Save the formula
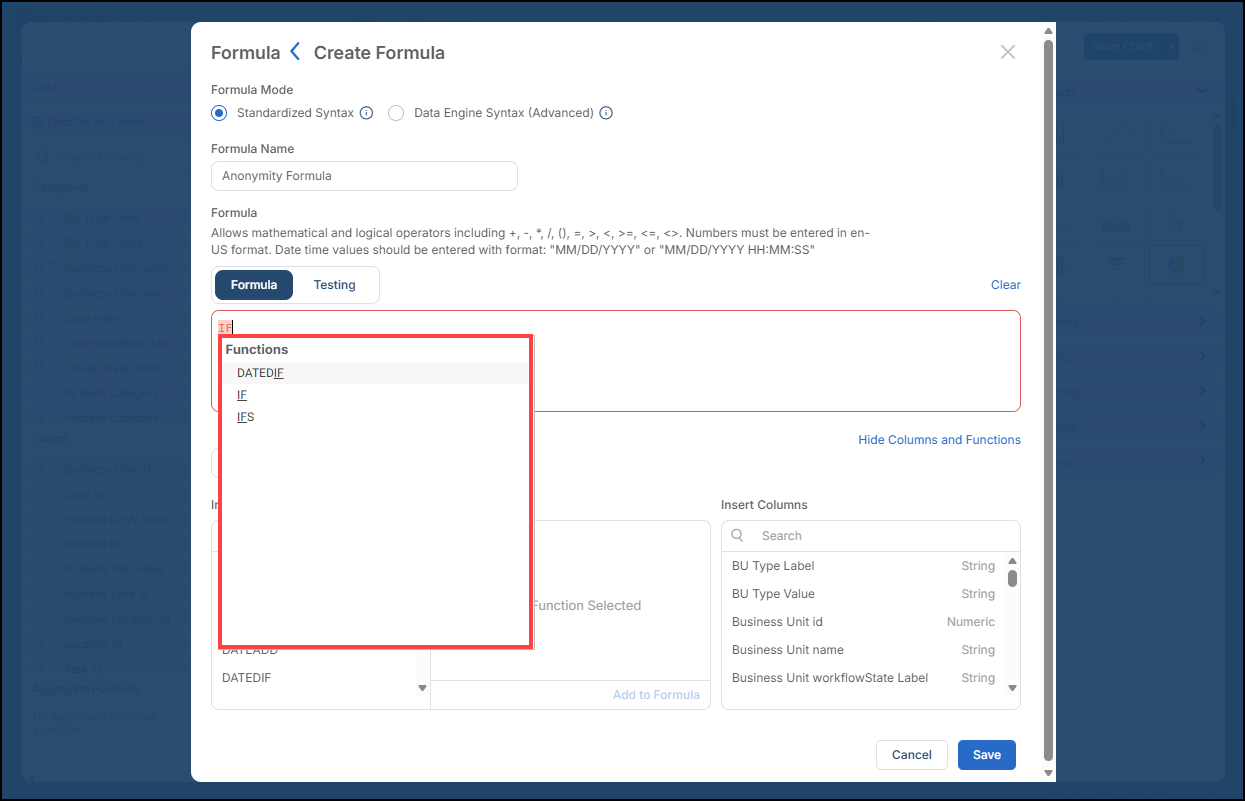The height and width of the screenshot is (801, 1245). pos(987,755)
